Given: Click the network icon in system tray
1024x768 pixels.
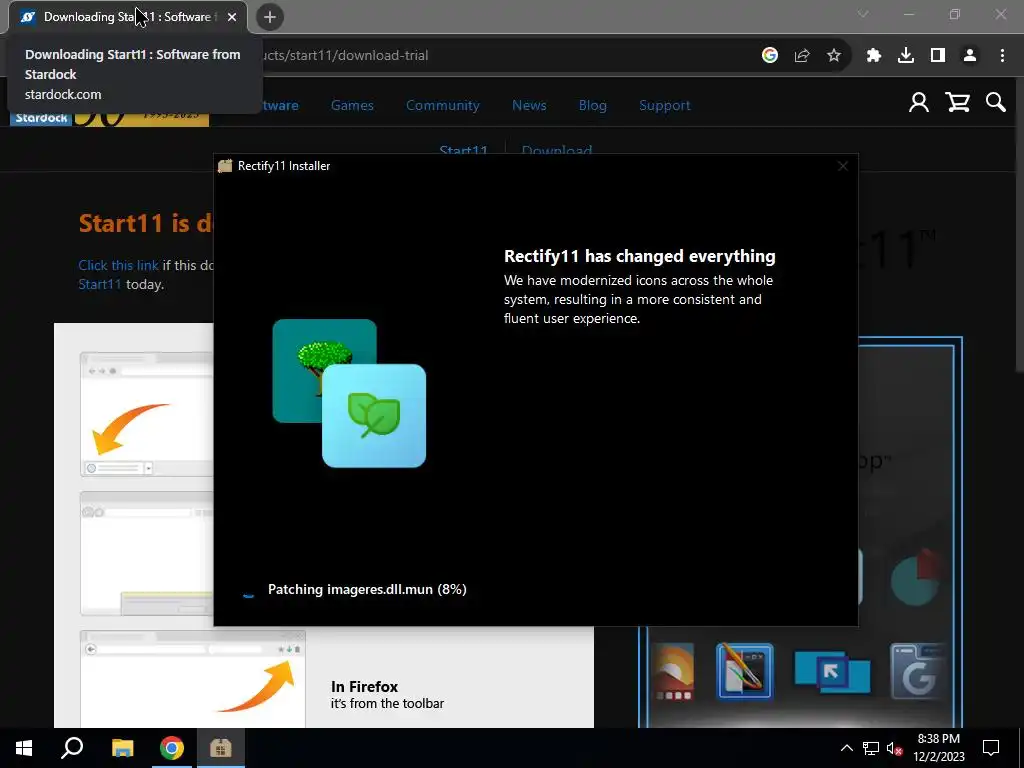Looking at the screenshot, I should coord(871,748).
